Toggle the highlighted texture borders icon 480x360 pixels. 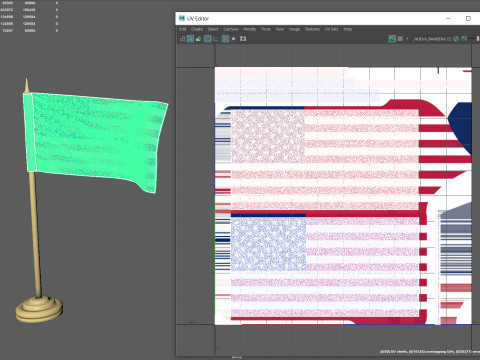coord(208,39)
